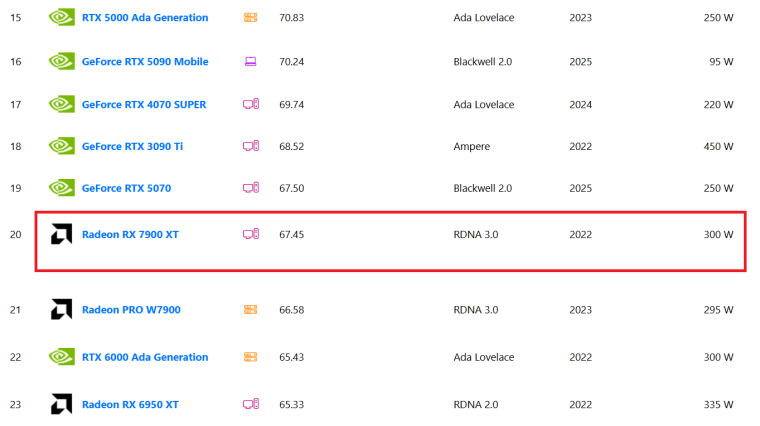Click NVIDIA logo beside GeForce RTX 3090 Ti

click(62, 146)
